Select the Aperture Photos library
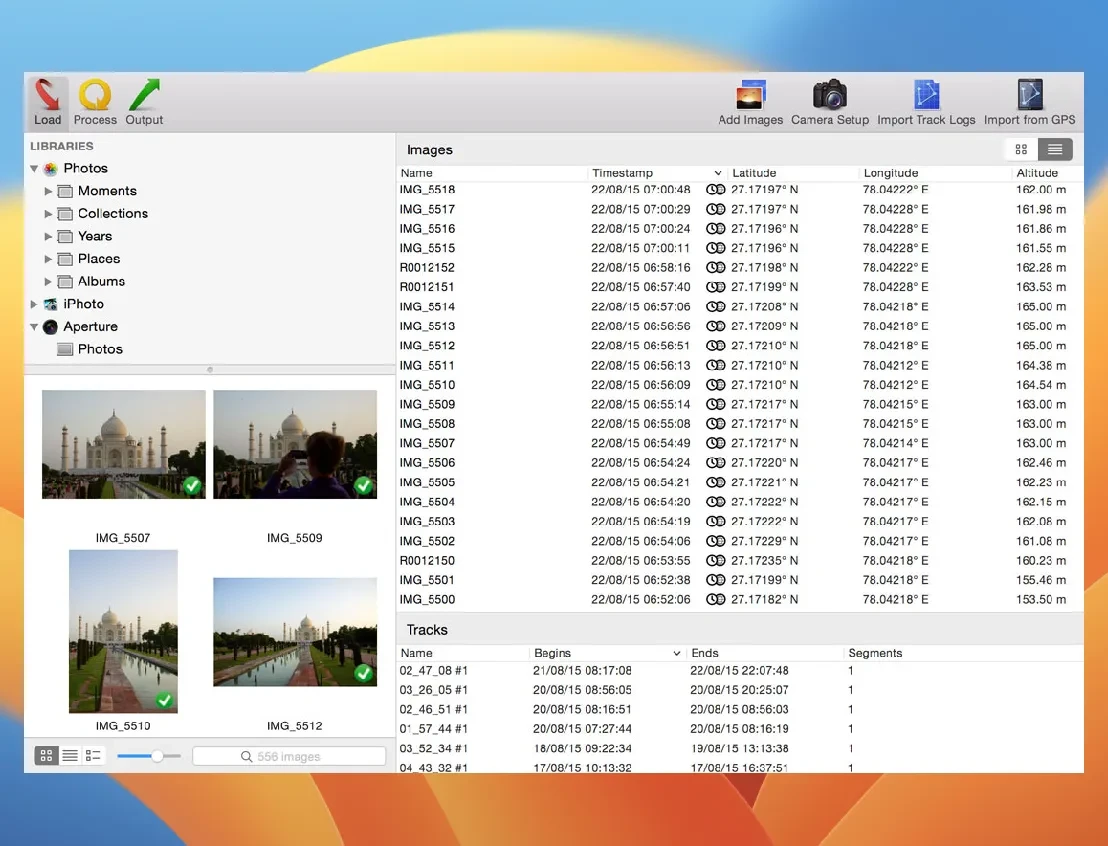The width and height of the screenshot is (1108, 846). click(99, 349)
